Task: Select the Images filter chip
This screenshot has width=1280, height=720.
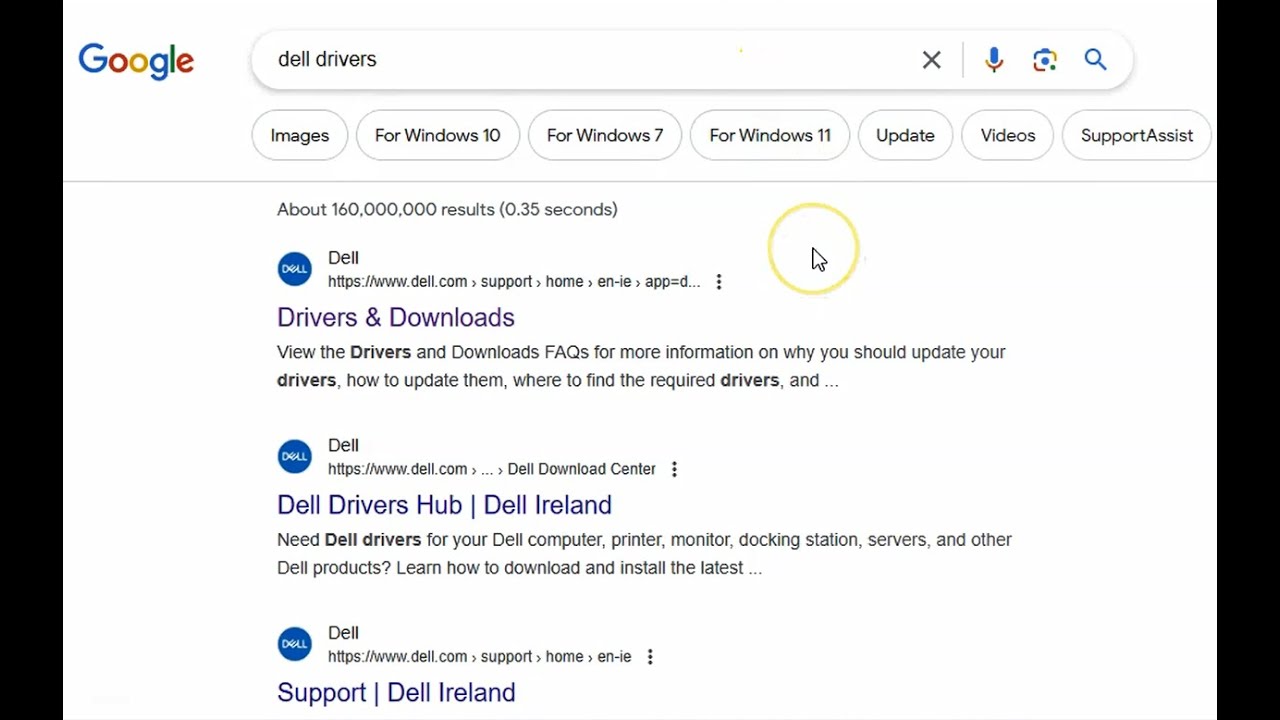Action: (300, 135)
